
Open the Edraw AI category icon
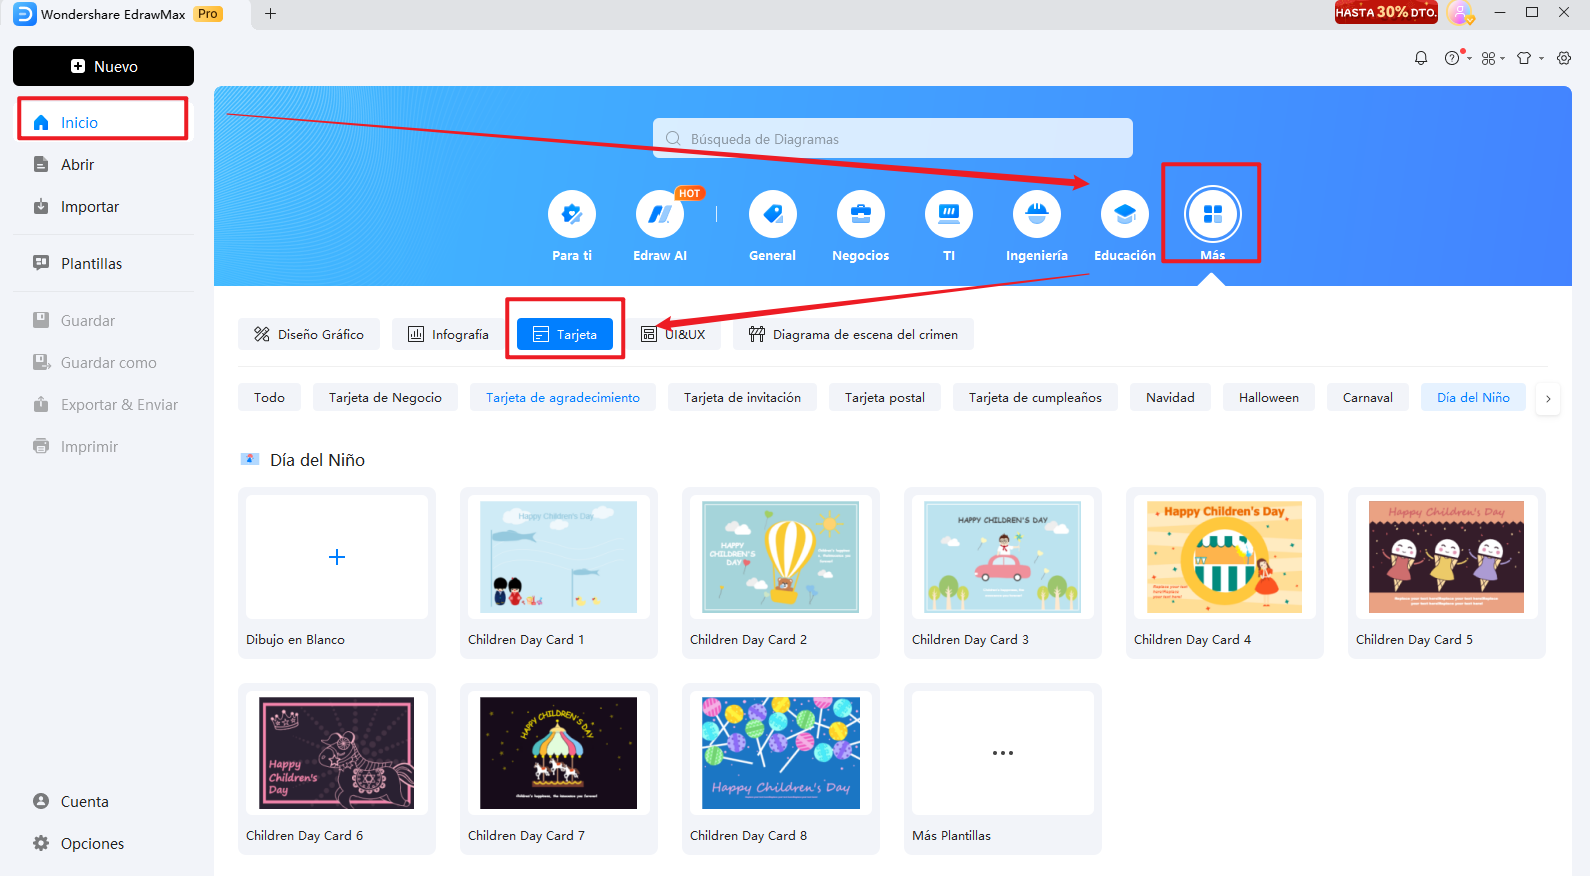660,214
